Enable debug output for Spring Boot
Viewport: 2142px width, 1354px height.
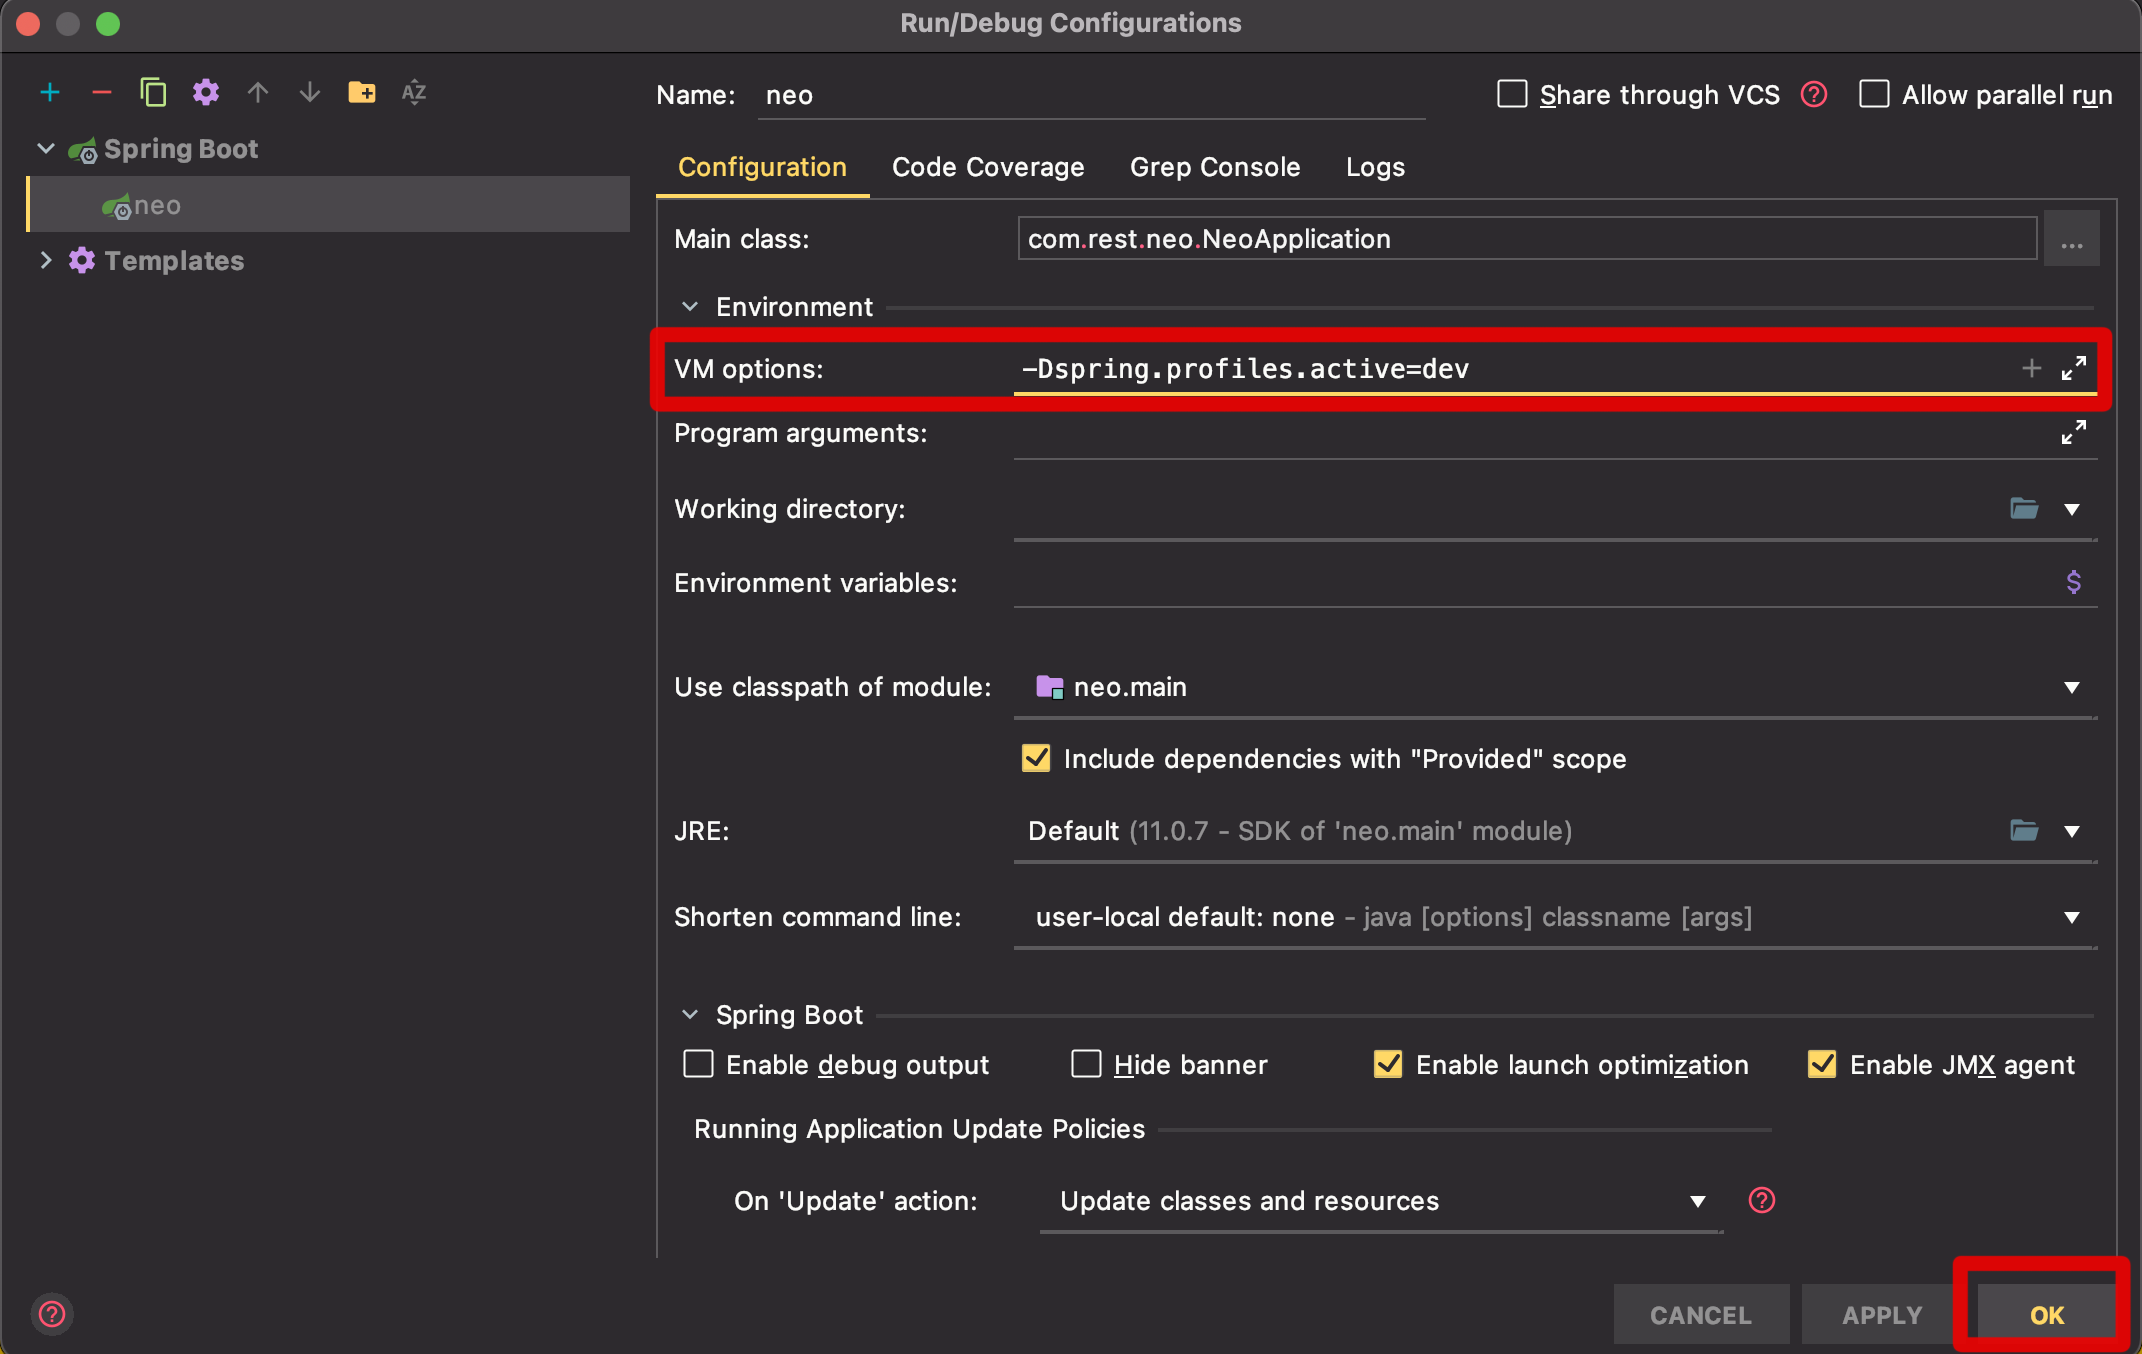[698, 1064]
